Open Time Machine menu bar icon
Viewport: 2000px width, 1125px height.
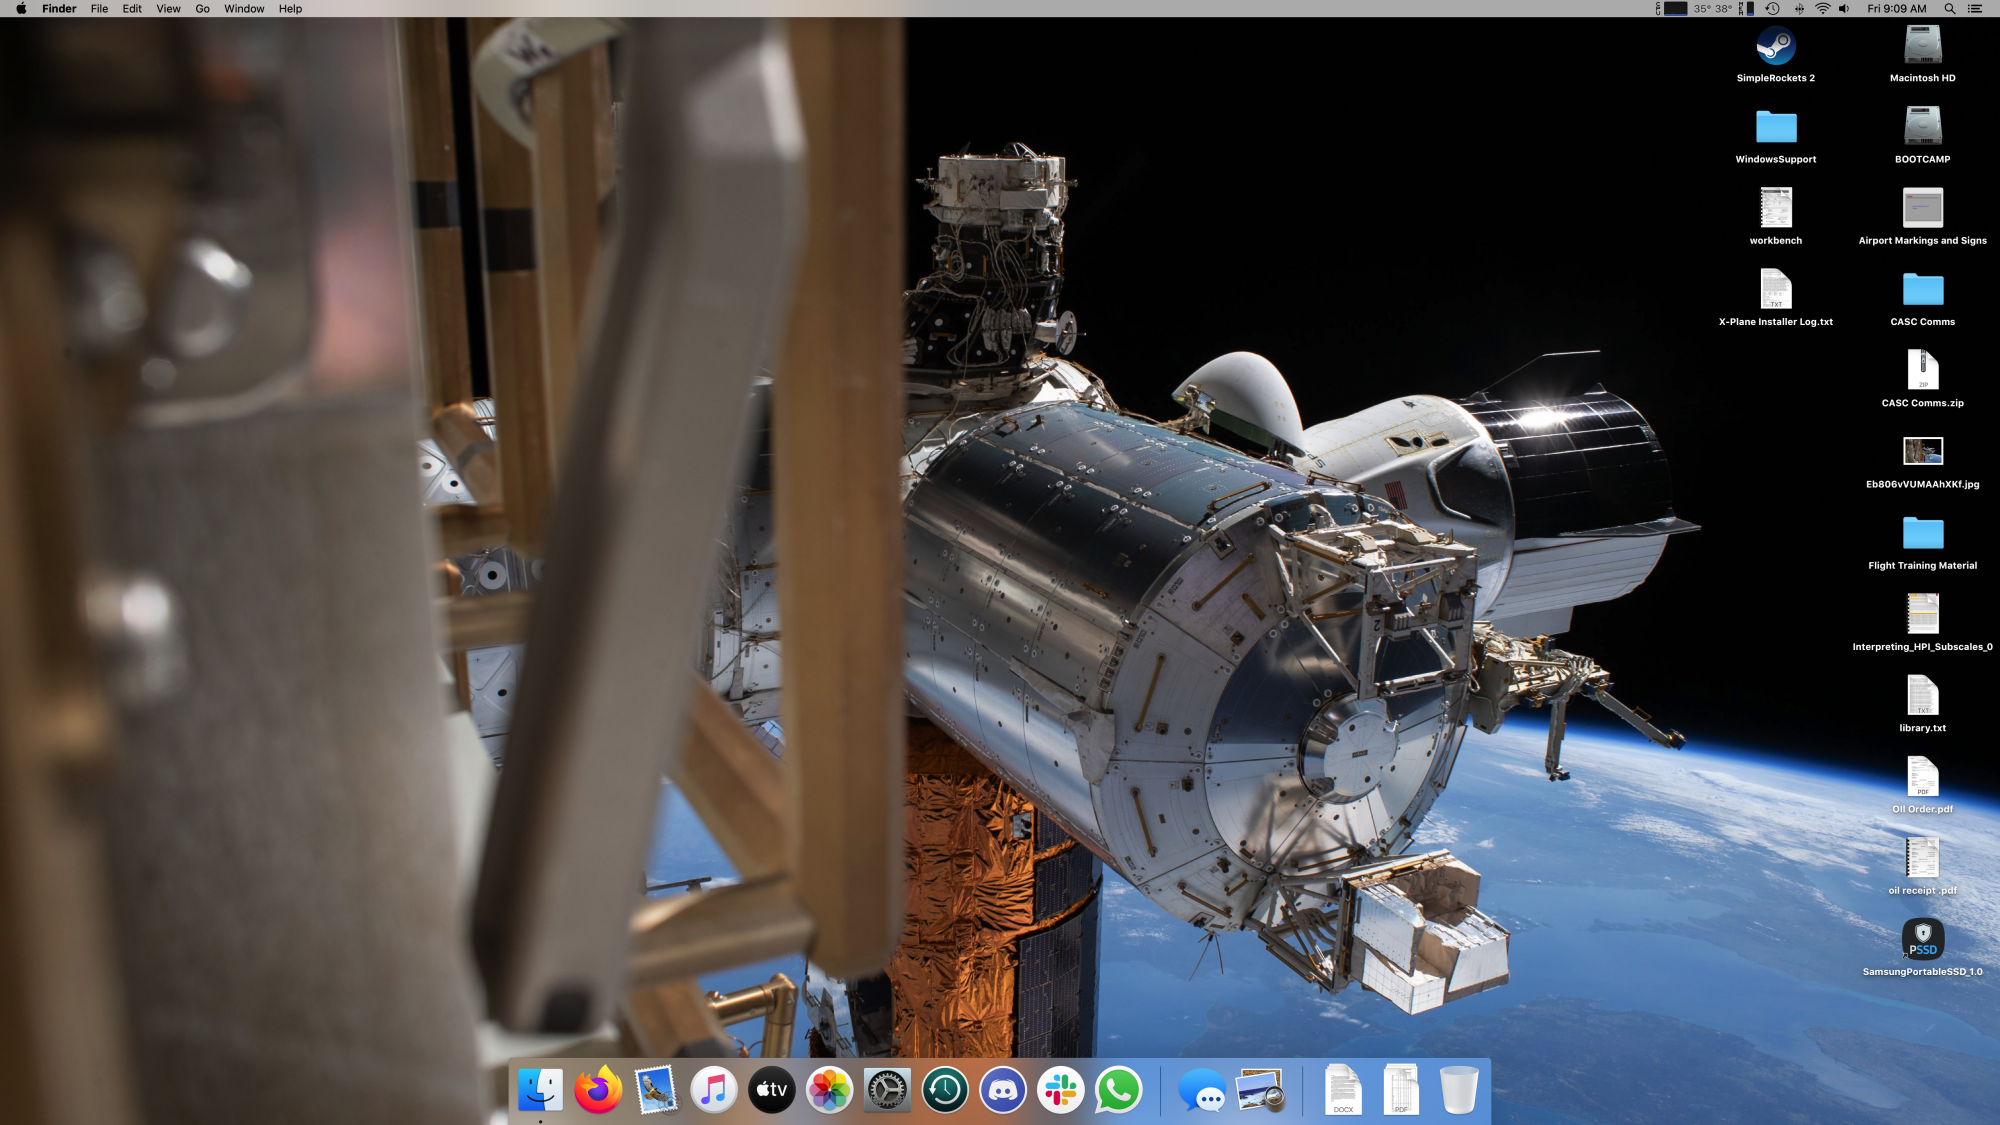(1772, 8)
